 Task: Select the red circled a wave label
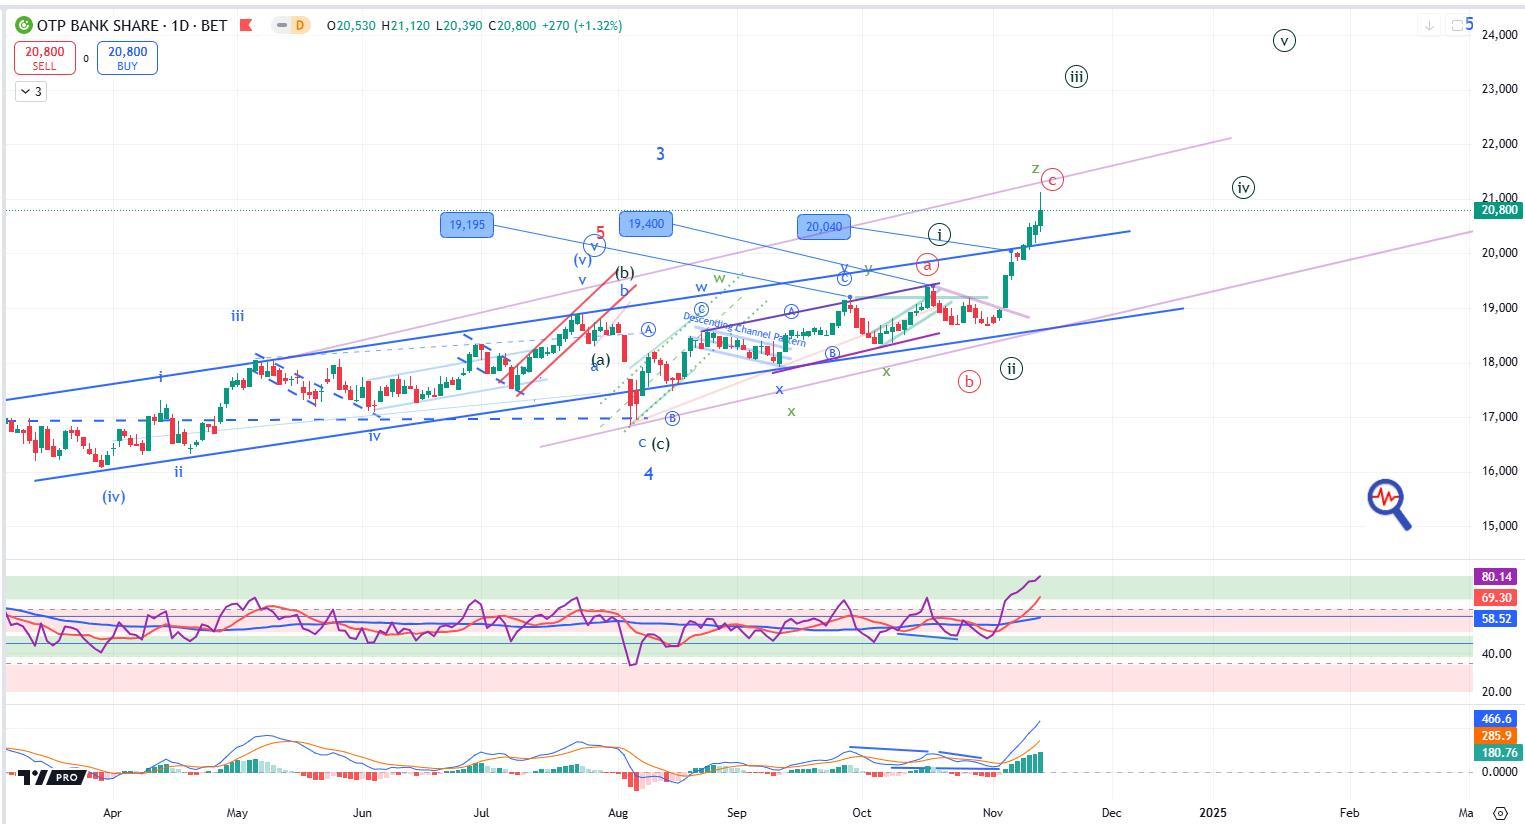(928, 265)
